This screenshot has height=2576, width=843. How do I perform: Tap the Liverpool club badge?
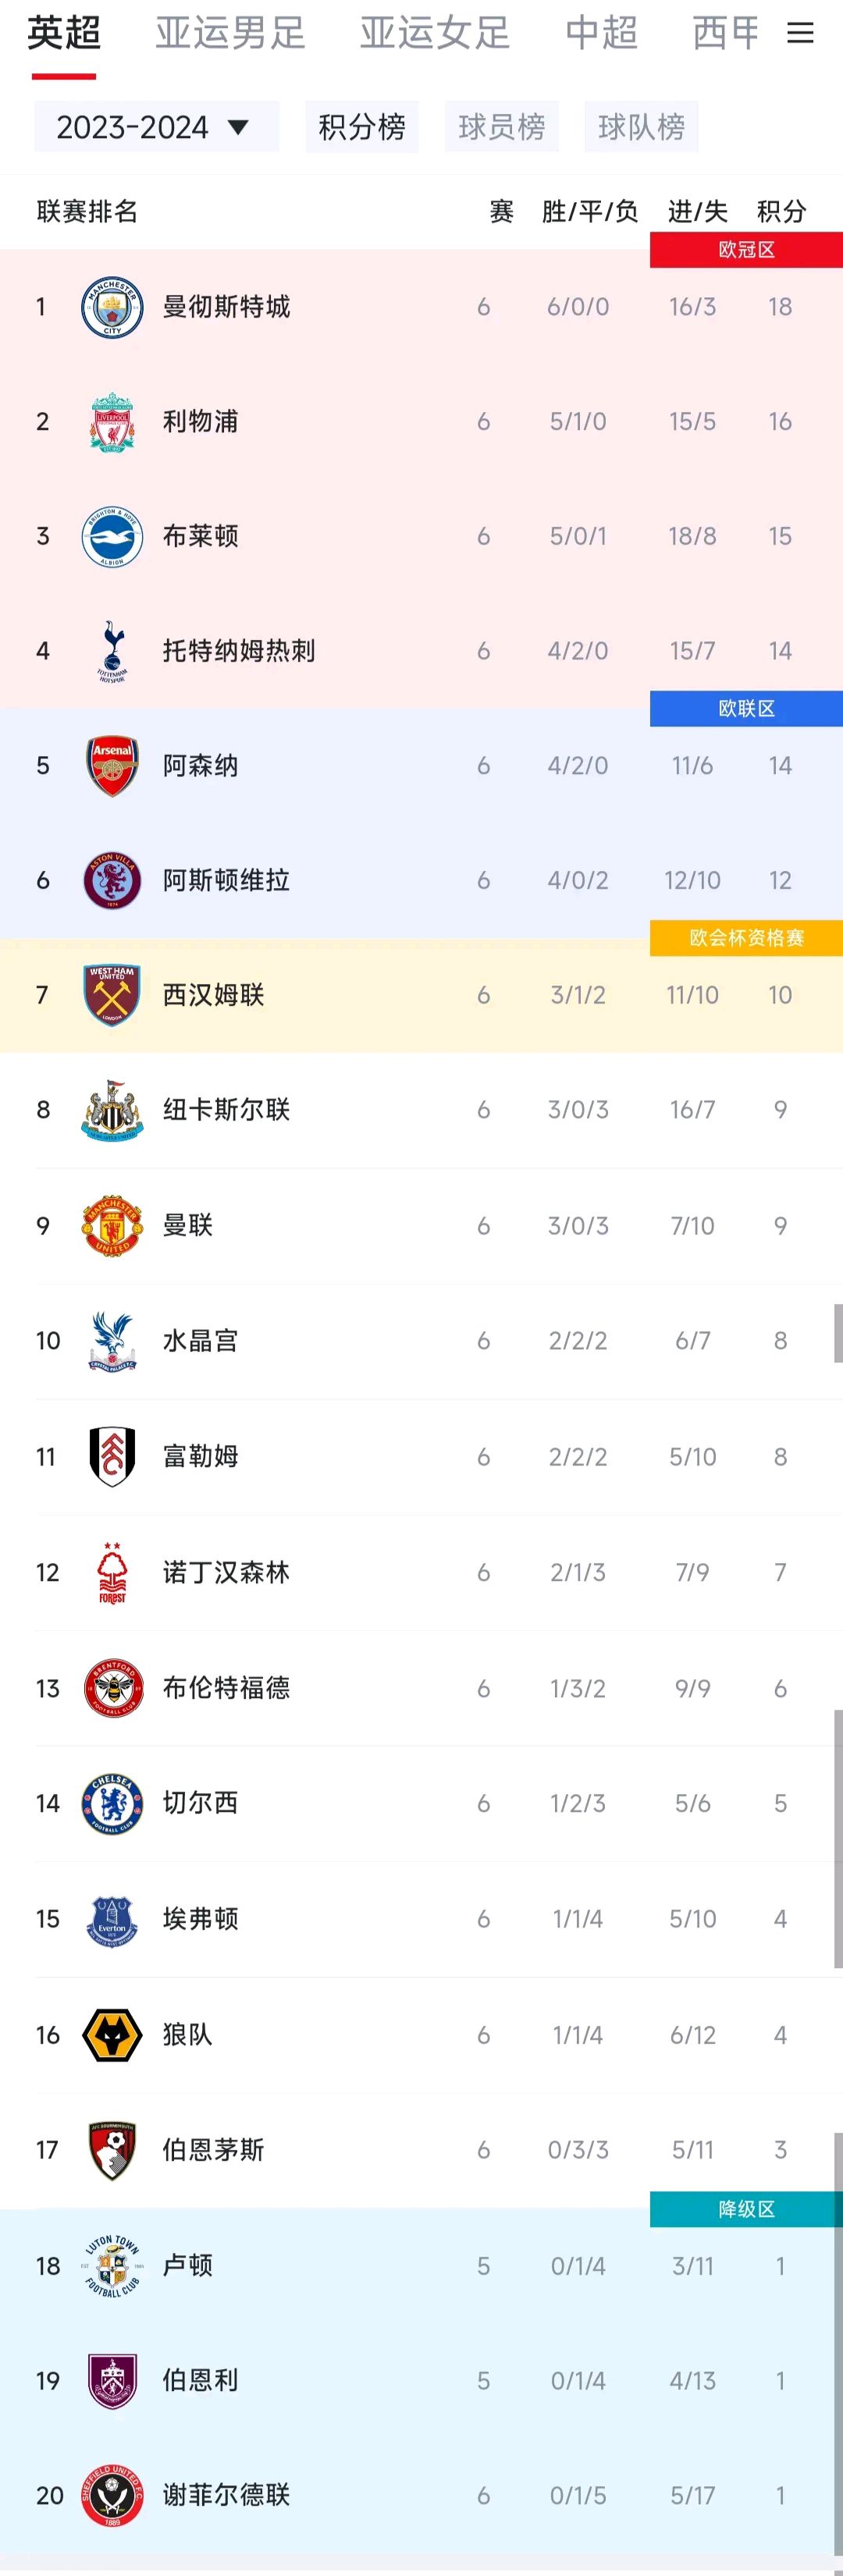pos(112,422)
